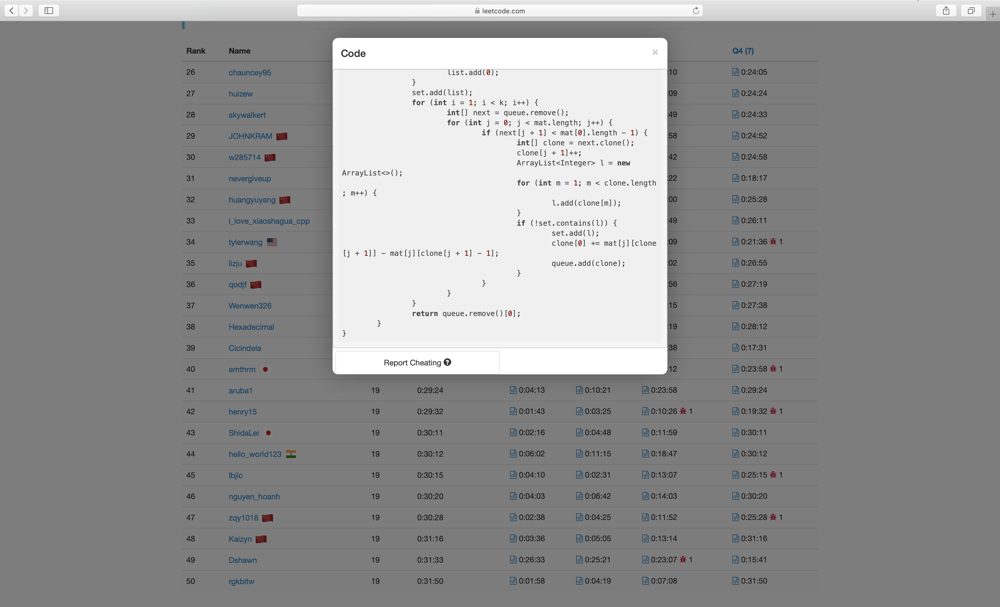Viewport: 1000px width, 607px height.
Task: Click the Q4 (7) column header
Action: [x=743, y=51]
